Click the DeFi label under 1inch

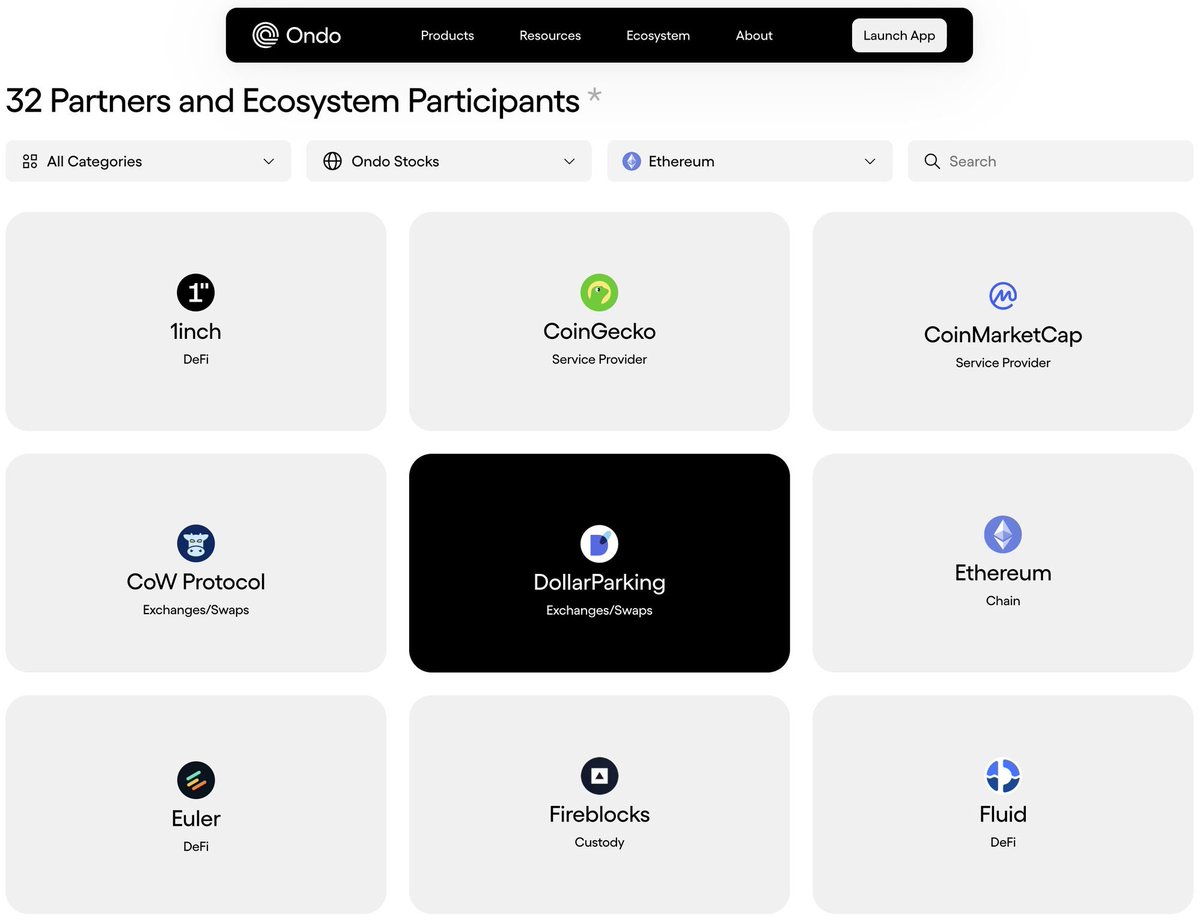196,359
